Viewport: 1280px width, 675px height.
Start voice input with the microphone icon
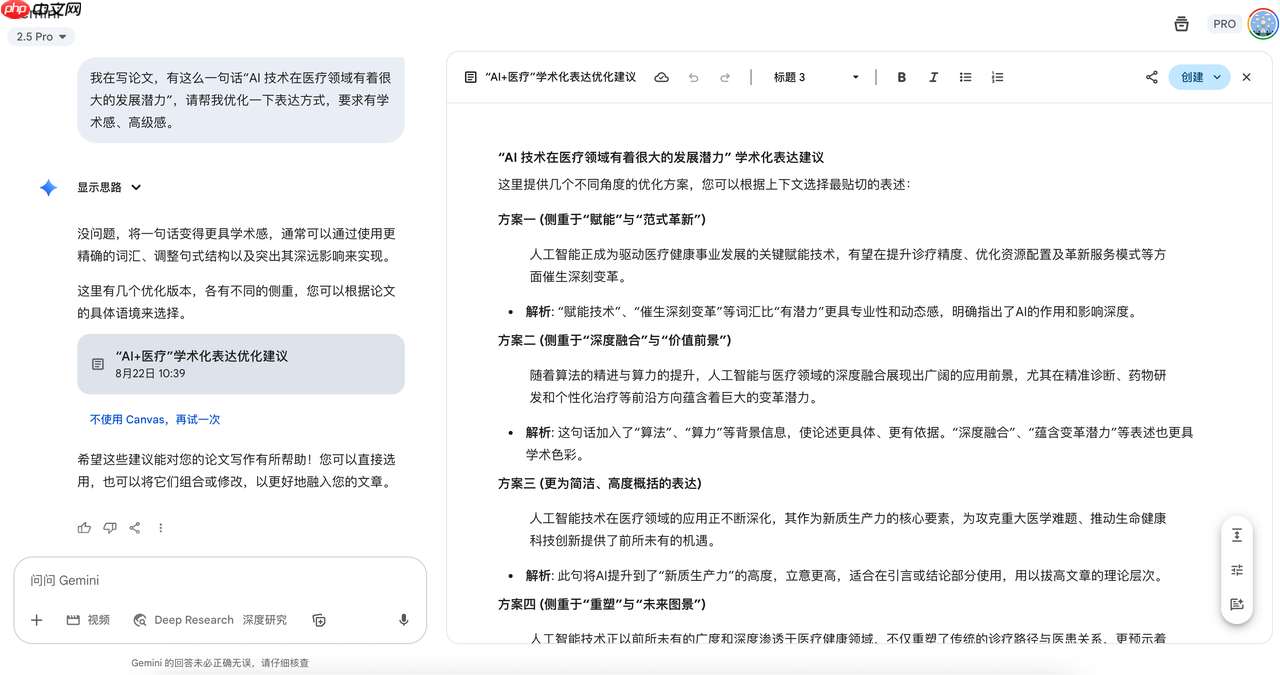tap(403, 620)
